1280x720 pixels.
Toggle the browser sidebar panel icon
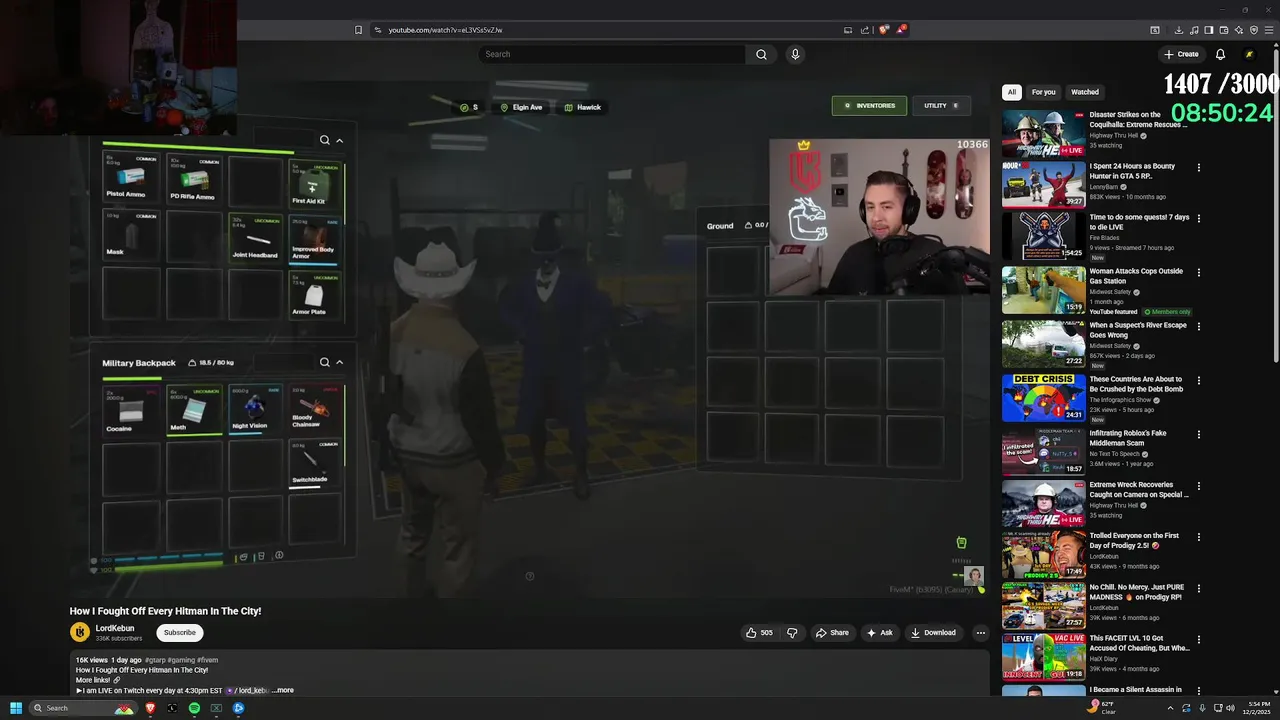pyautogui.click(x=1209, y=30)
